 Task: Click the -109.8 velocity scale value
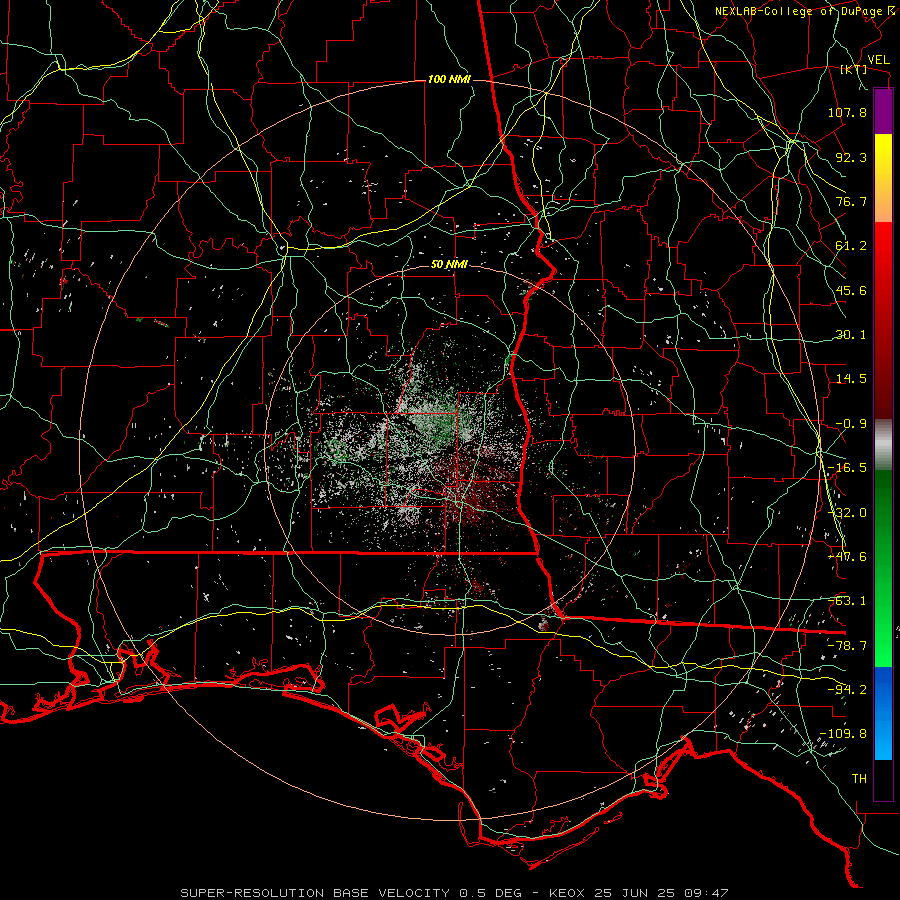click(x=843, y=734)
